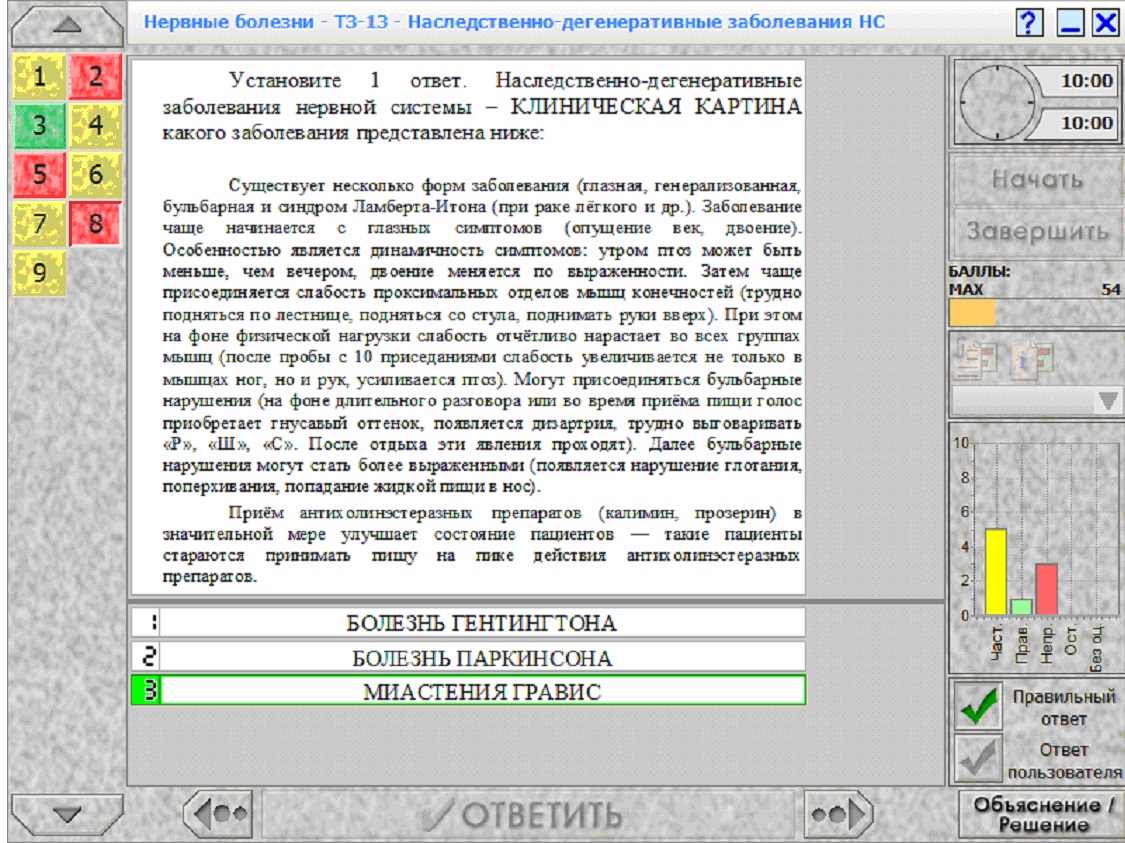Go to question tile 1
This screenshot has width=1125, height=843.
[39, 77]
